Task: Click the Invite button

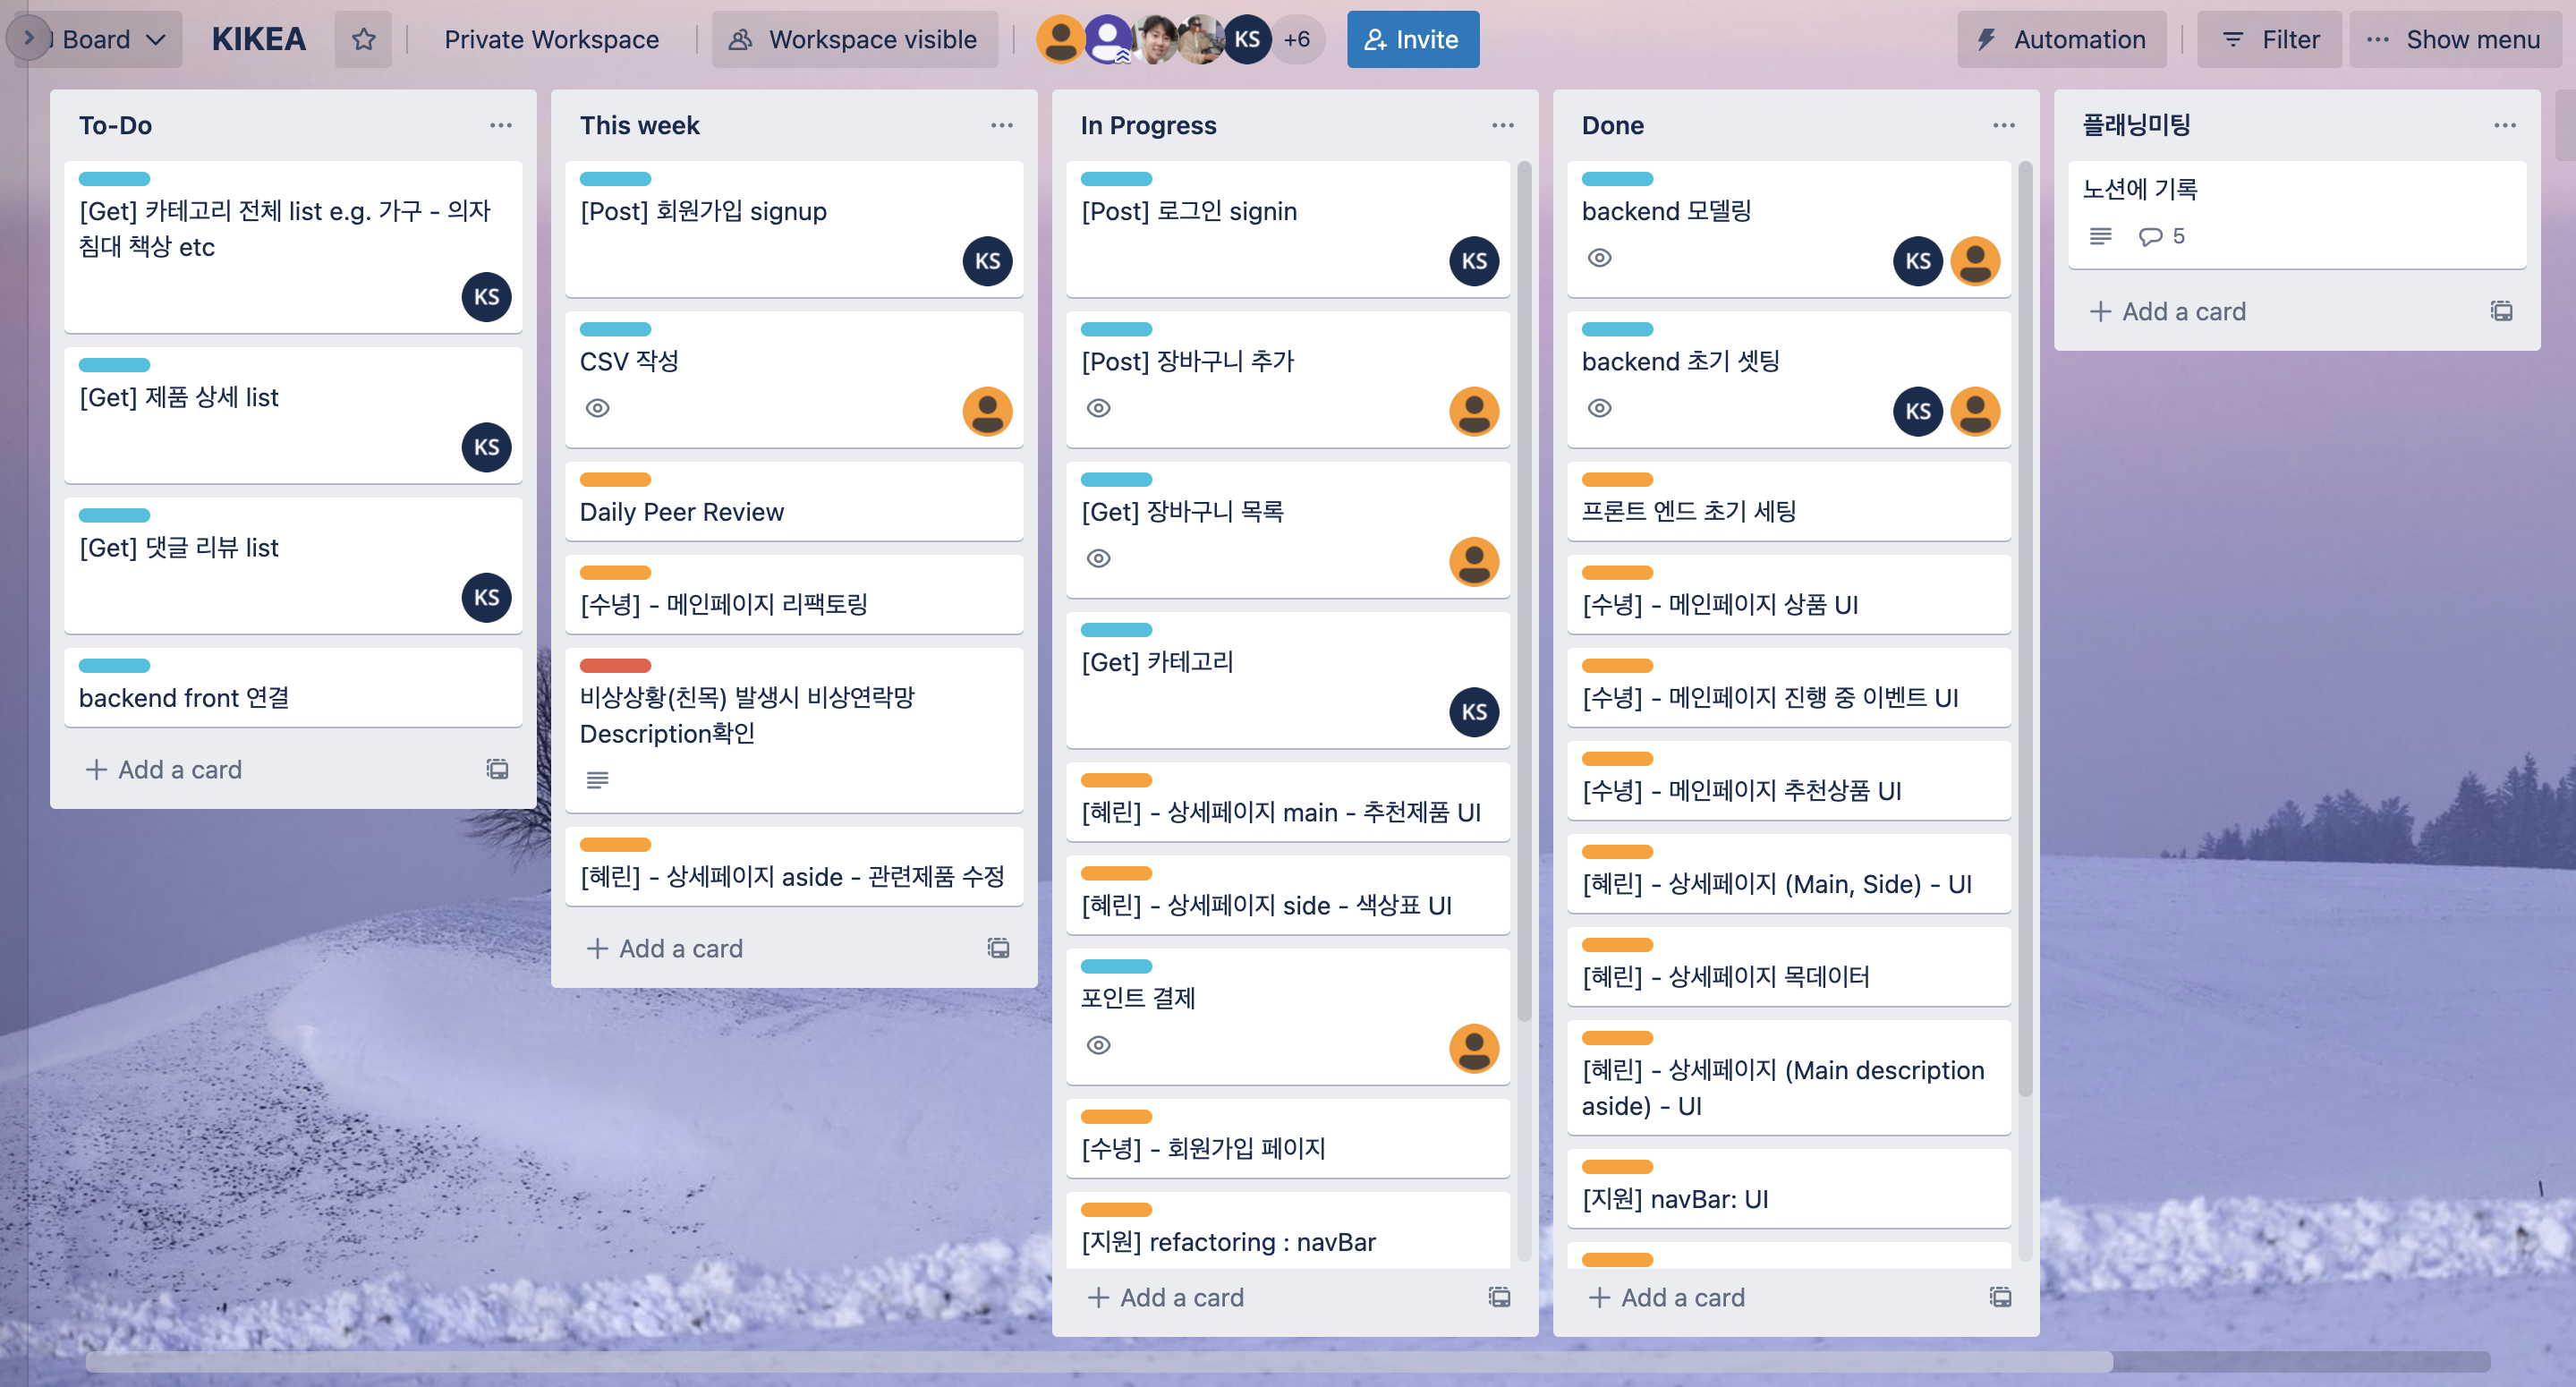Action: [1412, 39]
